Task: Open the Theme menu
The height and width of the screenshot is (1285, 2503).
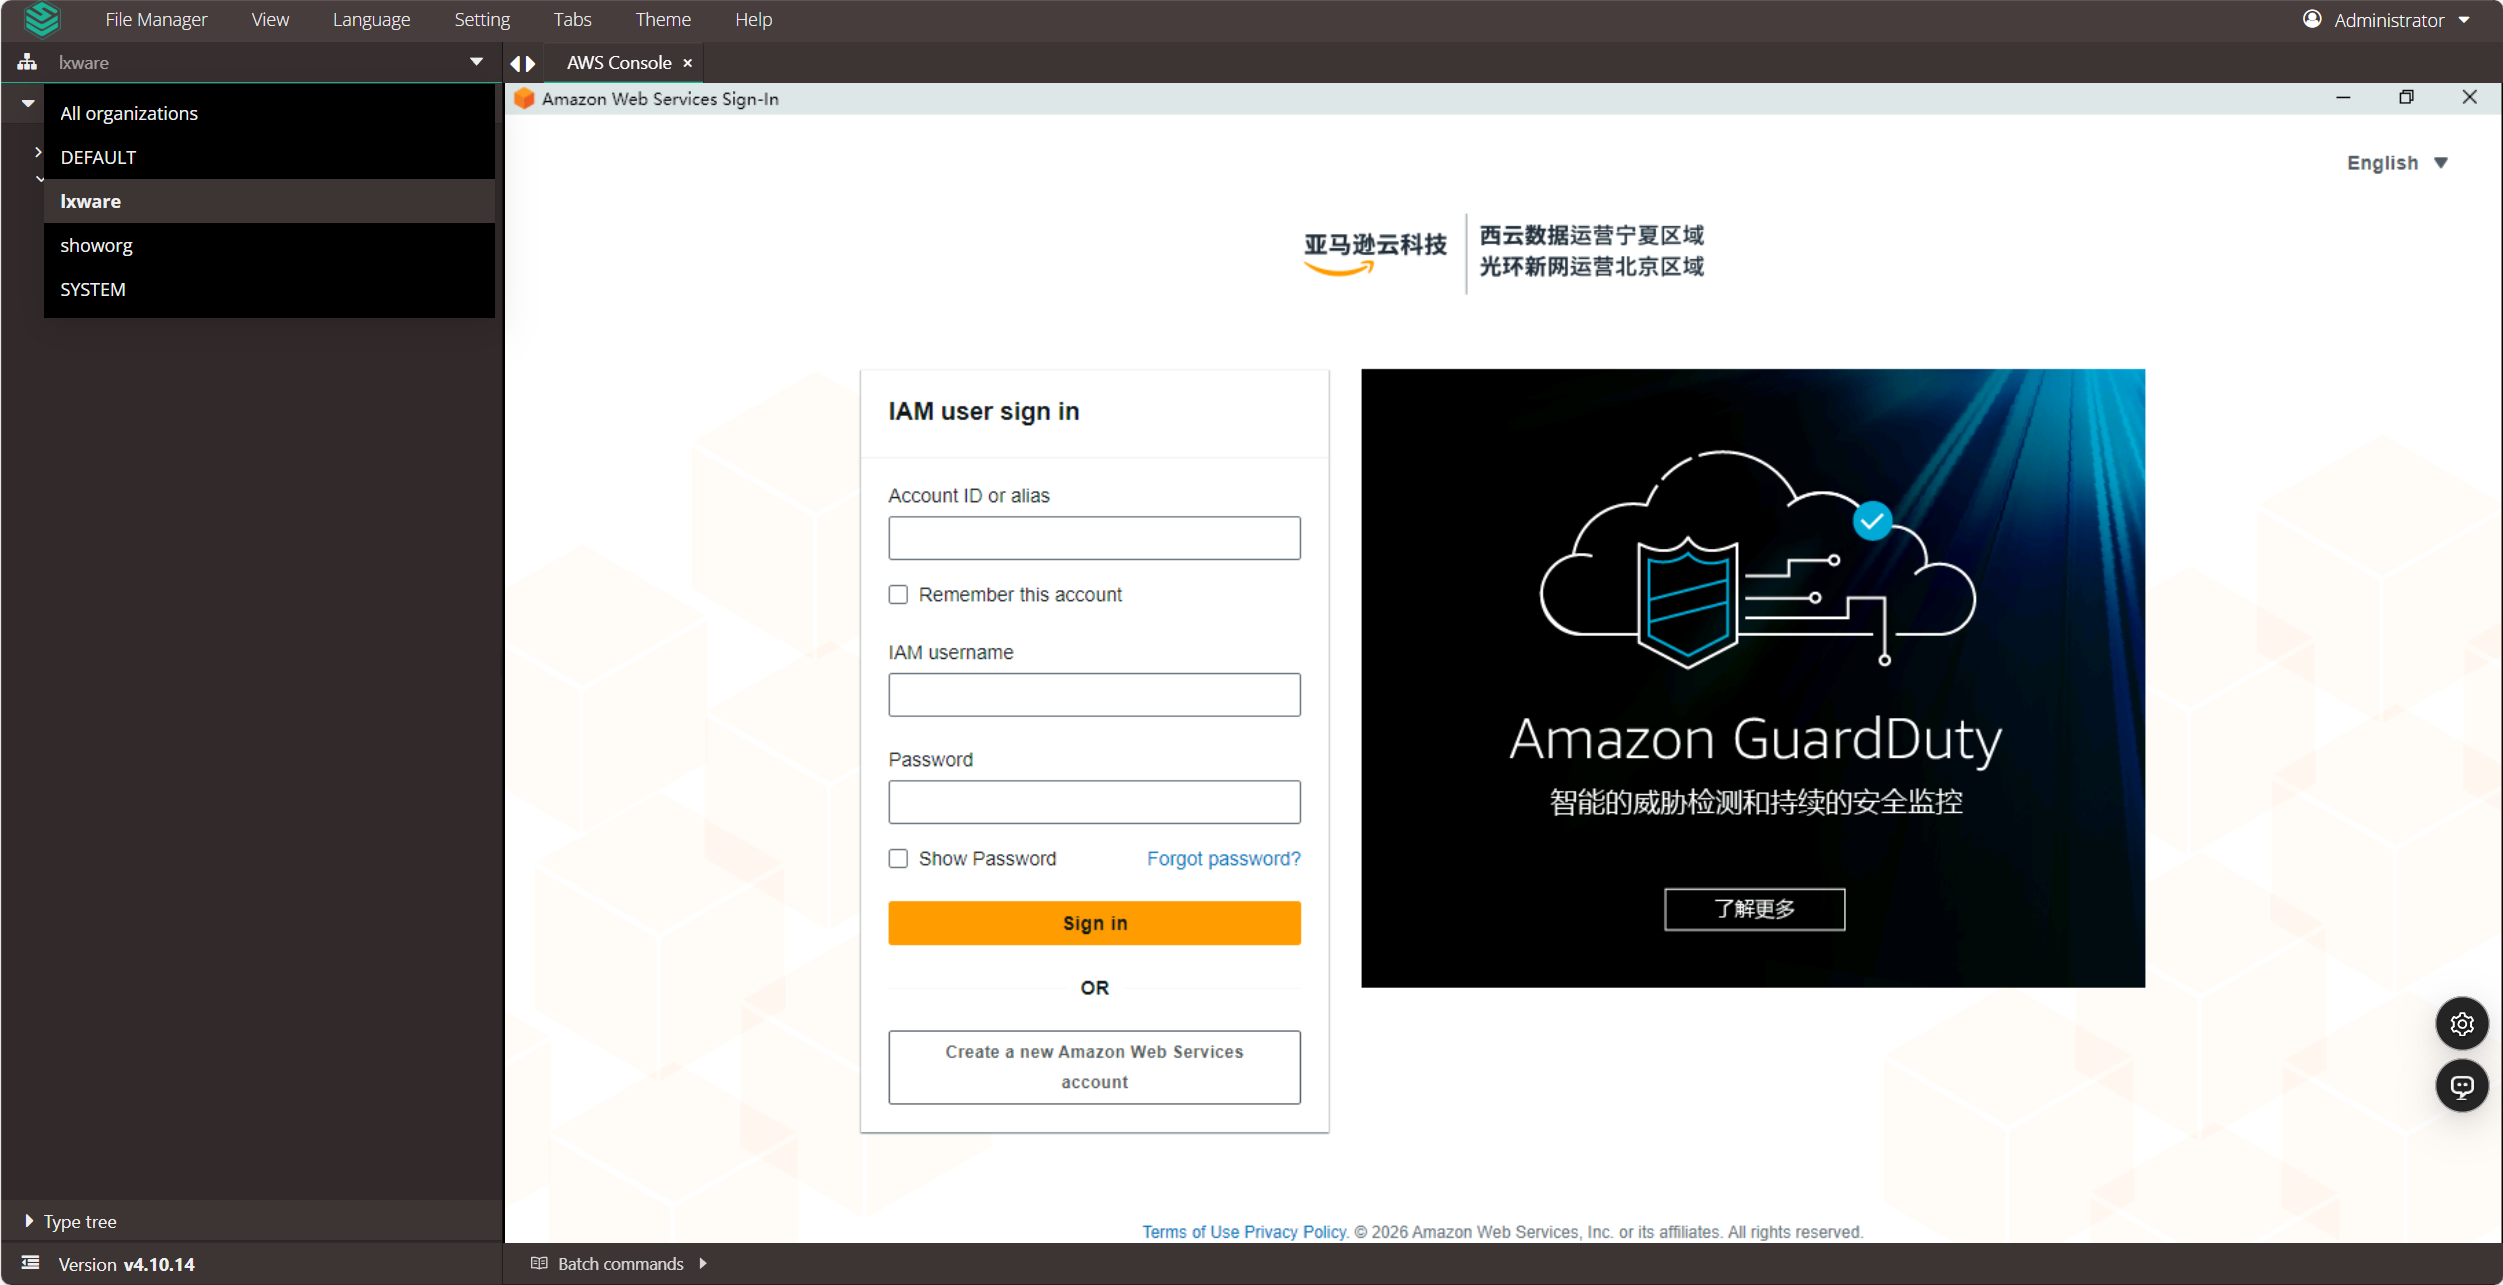Action: (662, 19)
